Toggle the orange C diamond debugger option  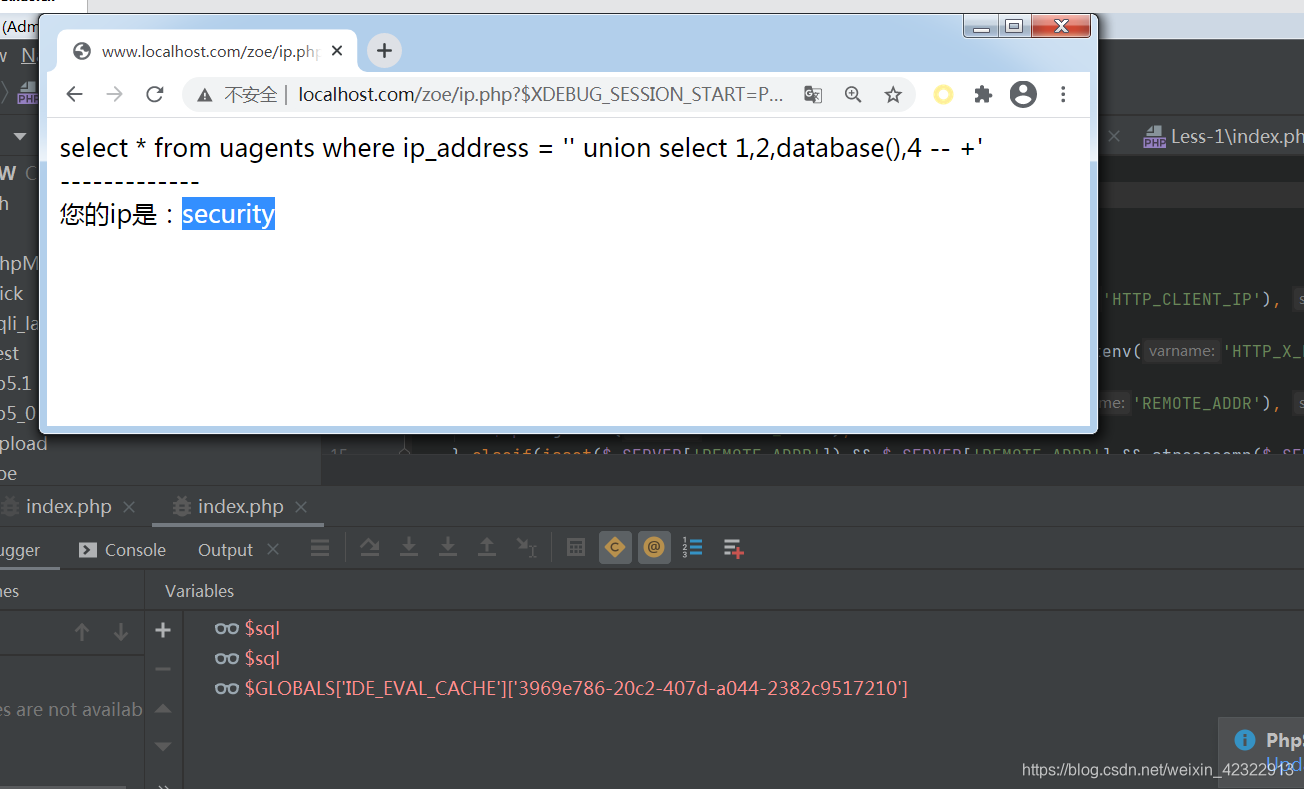tap(615, 547)
